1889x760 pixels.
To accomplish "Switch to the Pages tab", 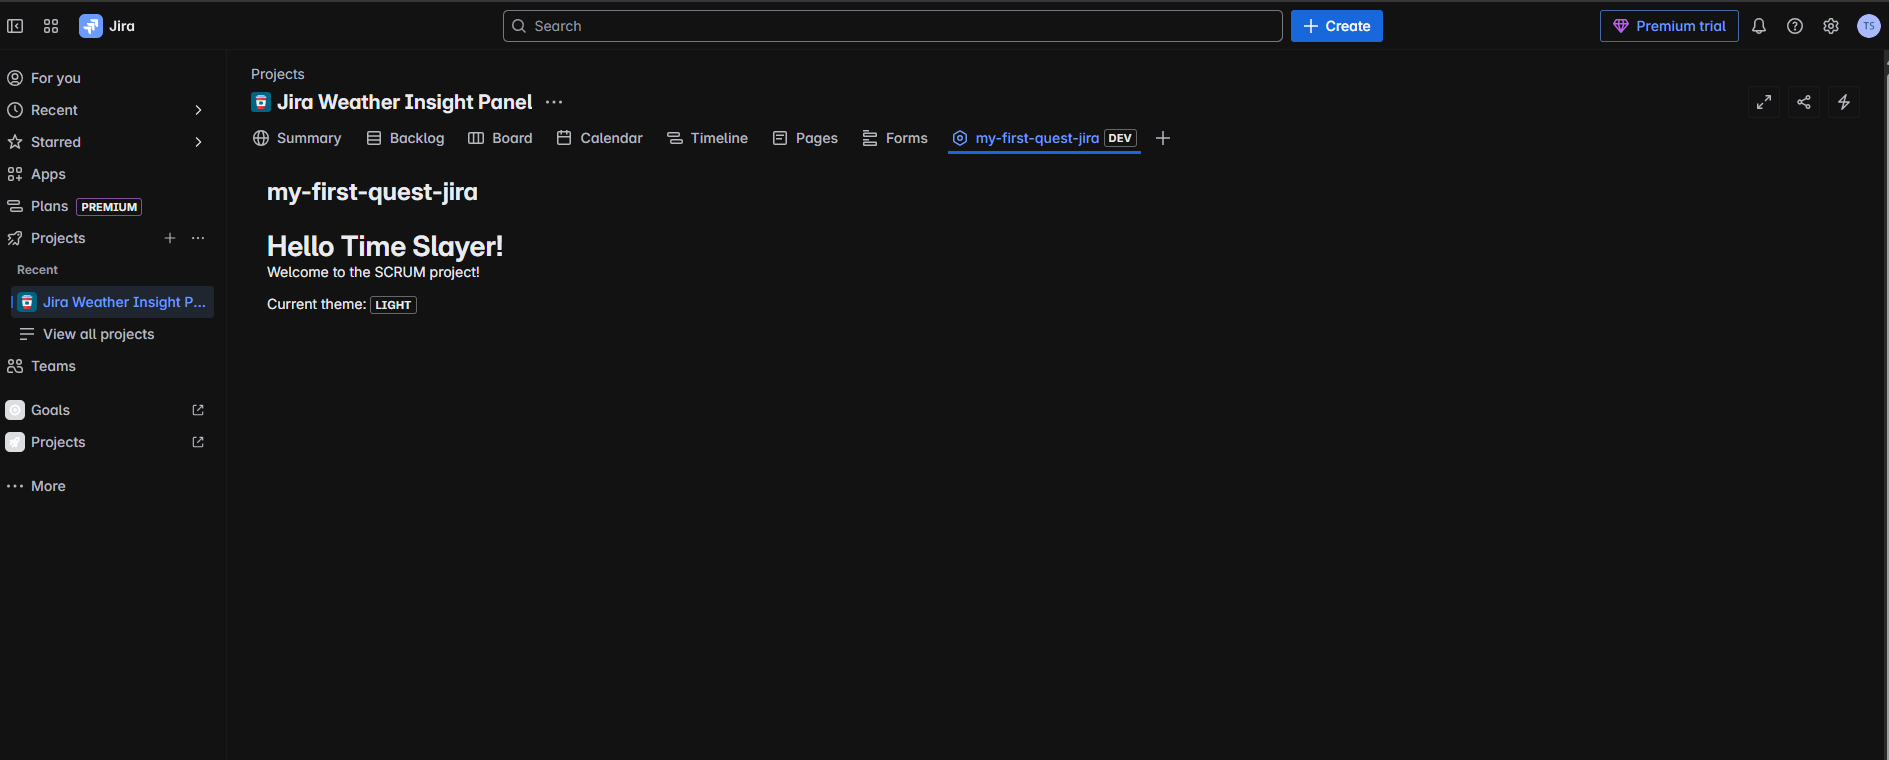I will point(805,138).
